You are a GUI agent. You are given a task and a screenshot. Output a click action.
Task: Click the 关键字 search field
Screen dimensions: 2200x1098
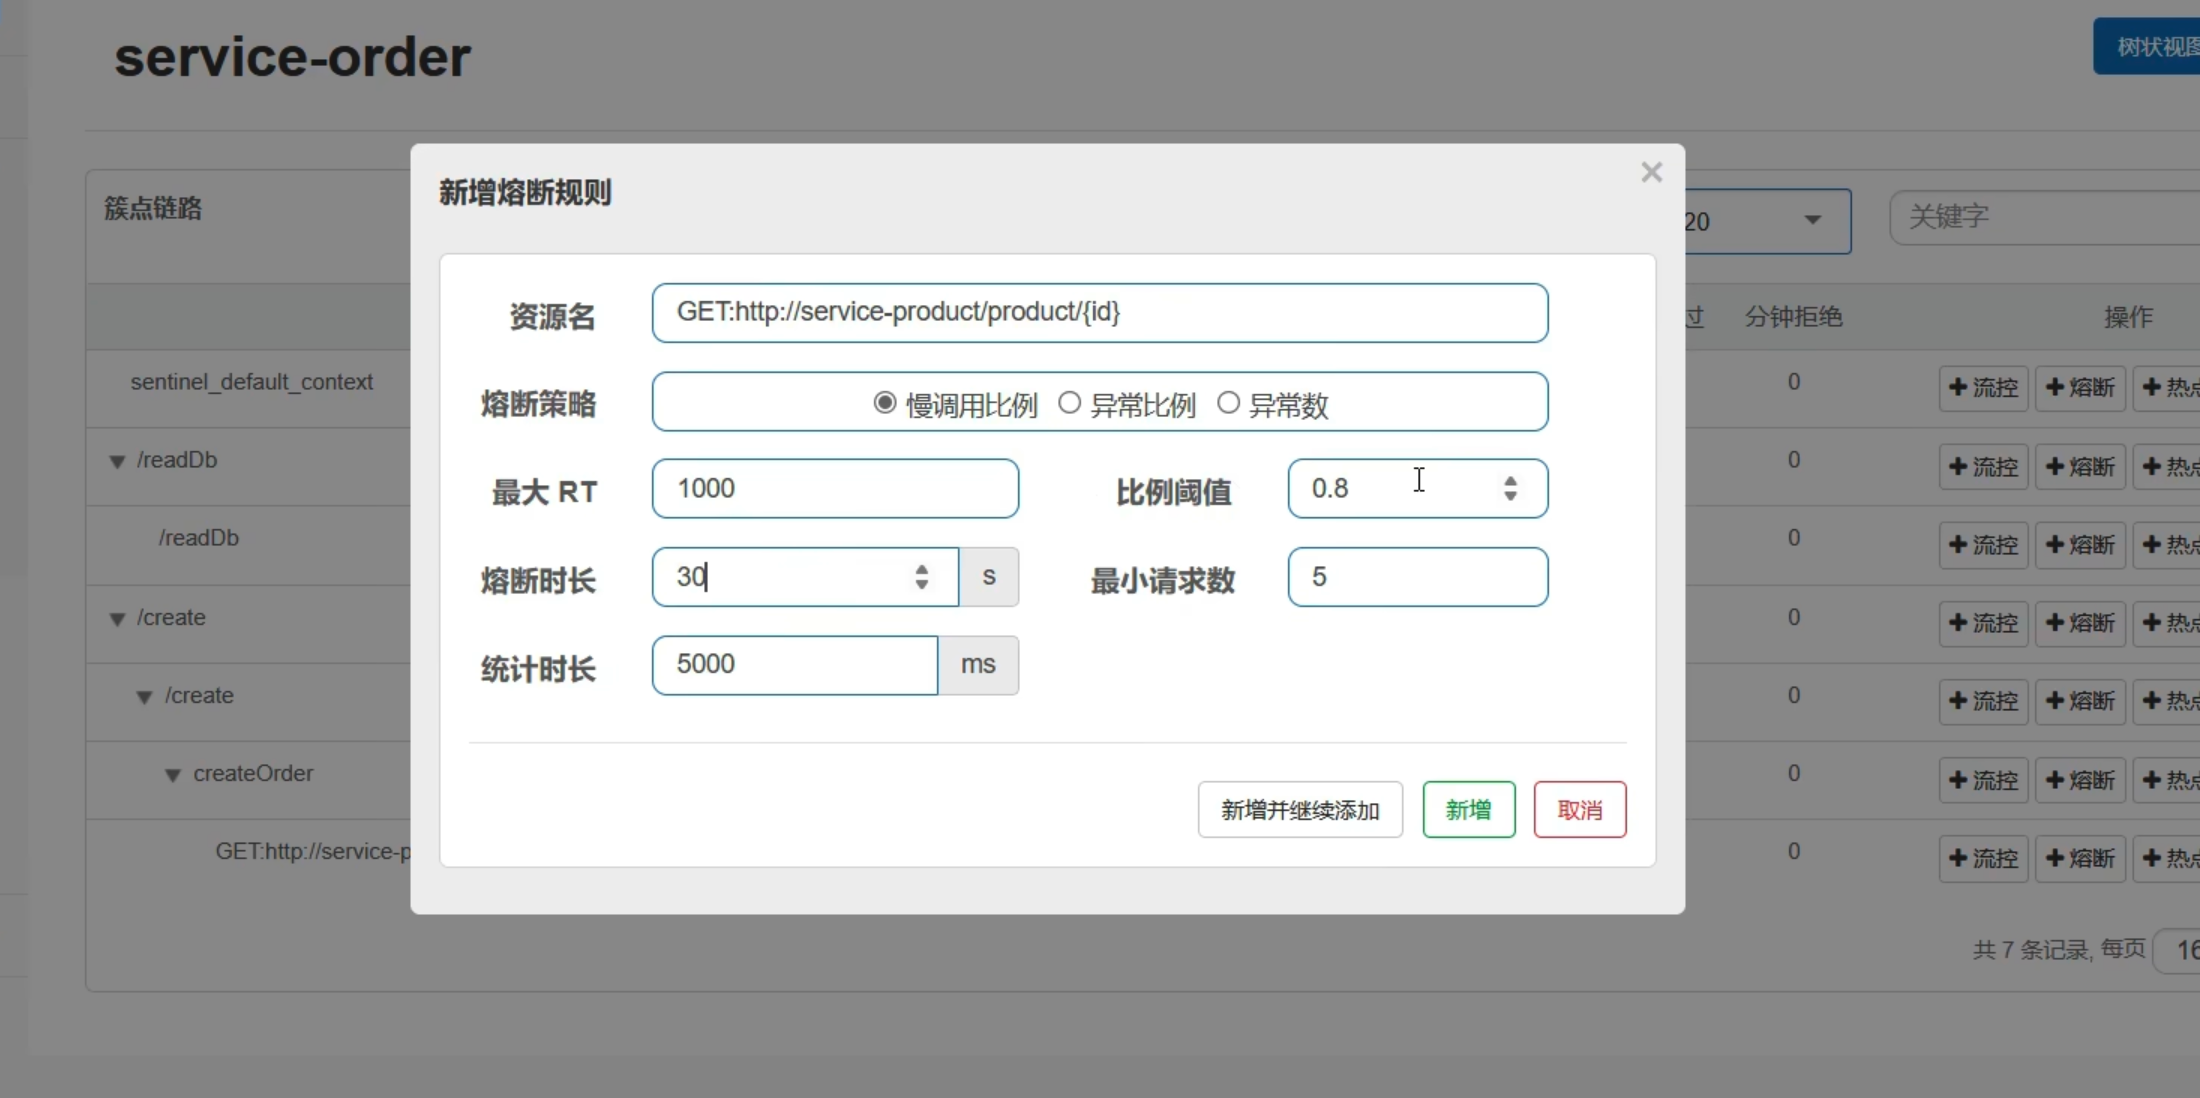click(x=2040, y=217)
